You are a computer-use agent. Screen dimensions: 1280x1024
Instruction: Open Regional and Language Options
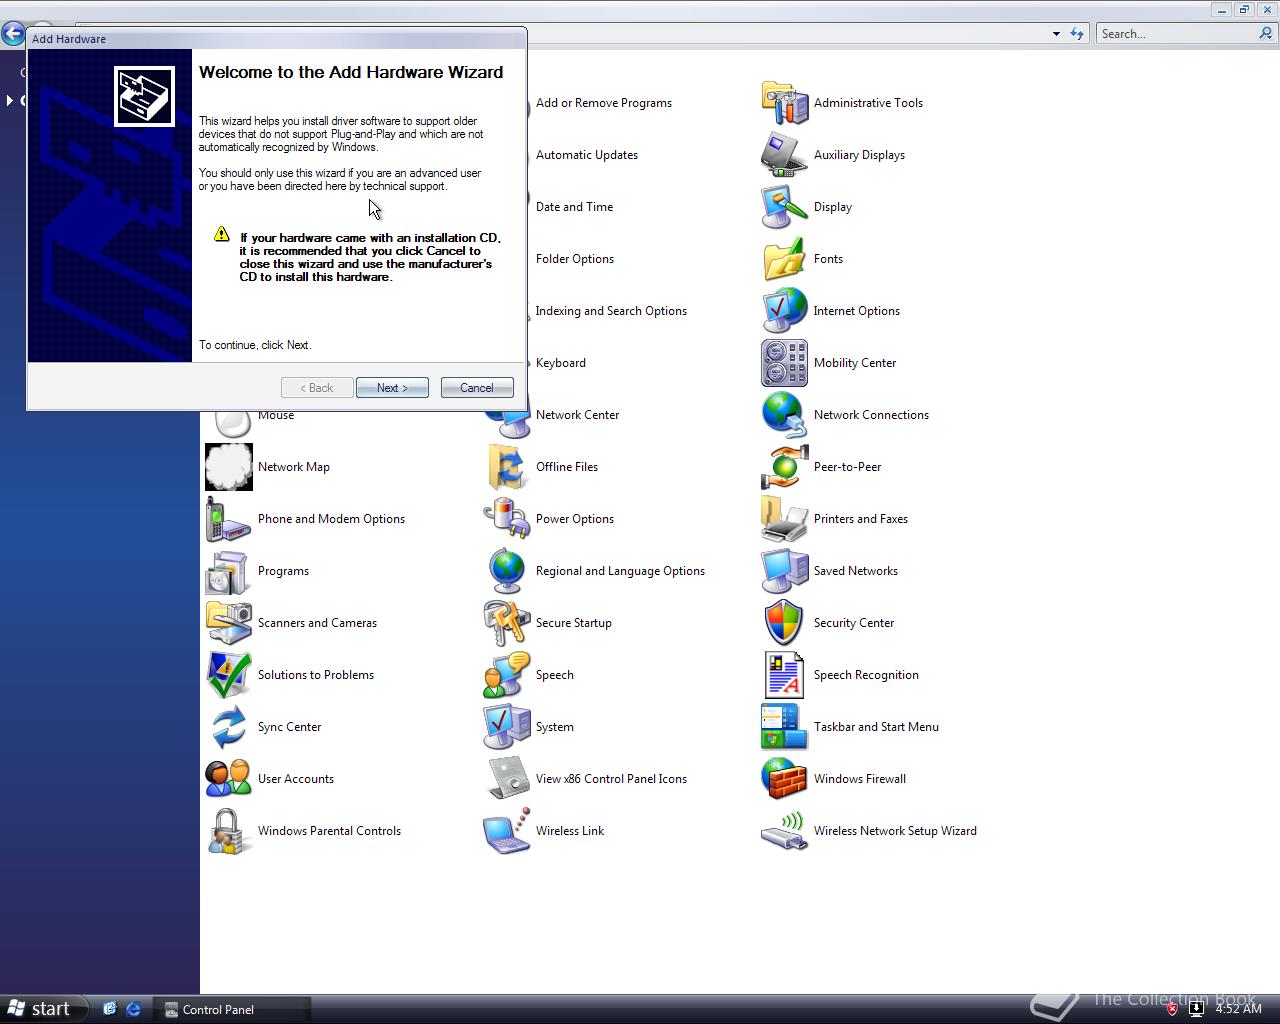(620, 571)
